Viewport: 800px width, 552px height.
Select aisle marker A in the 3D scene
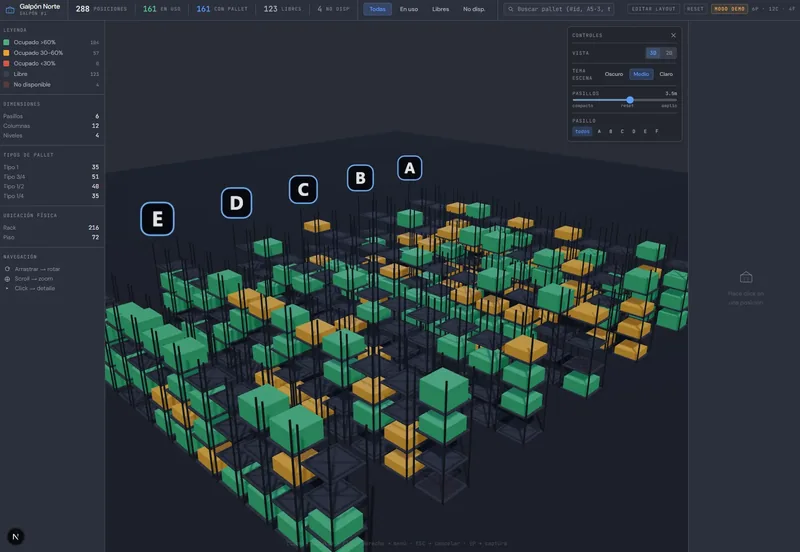[409, 168]
